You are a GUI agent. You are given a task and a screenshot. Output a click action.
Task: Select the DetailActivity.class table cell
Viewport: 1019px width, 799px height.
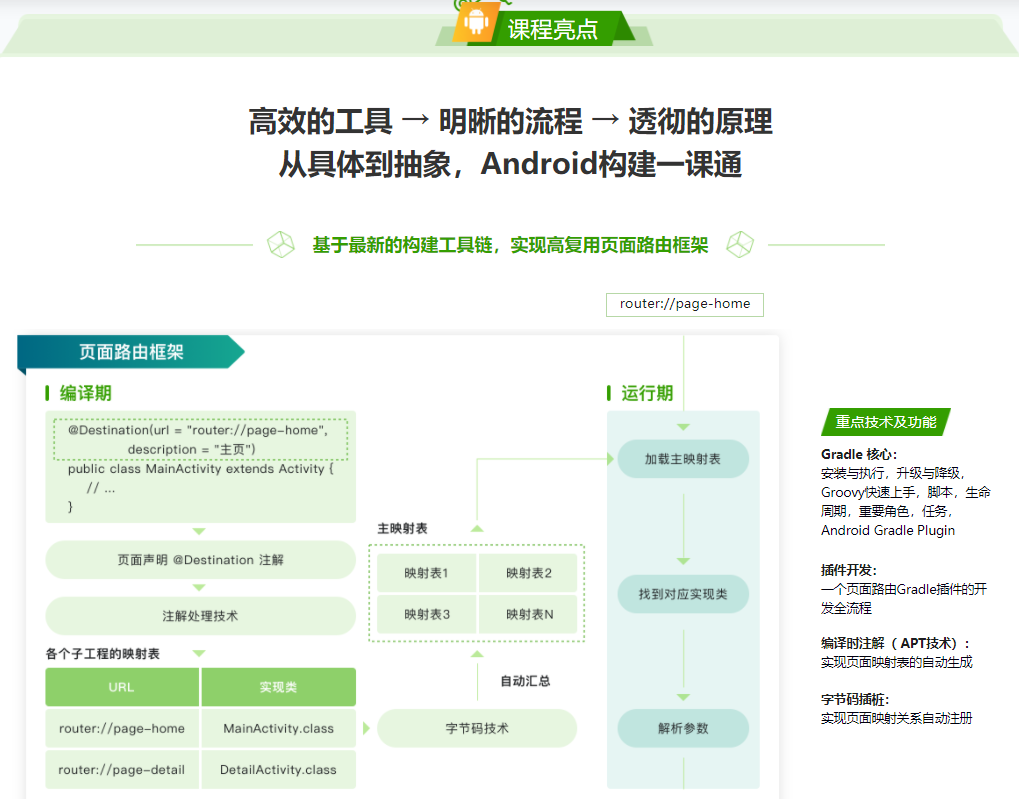tap(278, 770)
